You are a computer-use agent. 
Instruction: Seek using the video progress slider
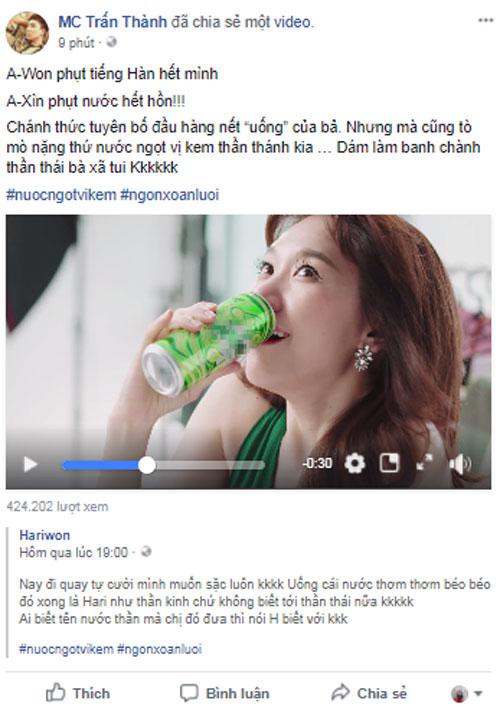point(163,465)
